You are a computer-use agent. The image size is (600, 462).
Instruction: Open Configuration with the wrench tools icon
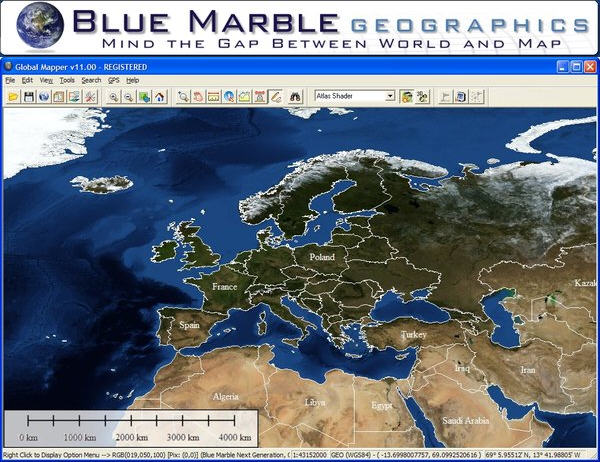point(90,96)
